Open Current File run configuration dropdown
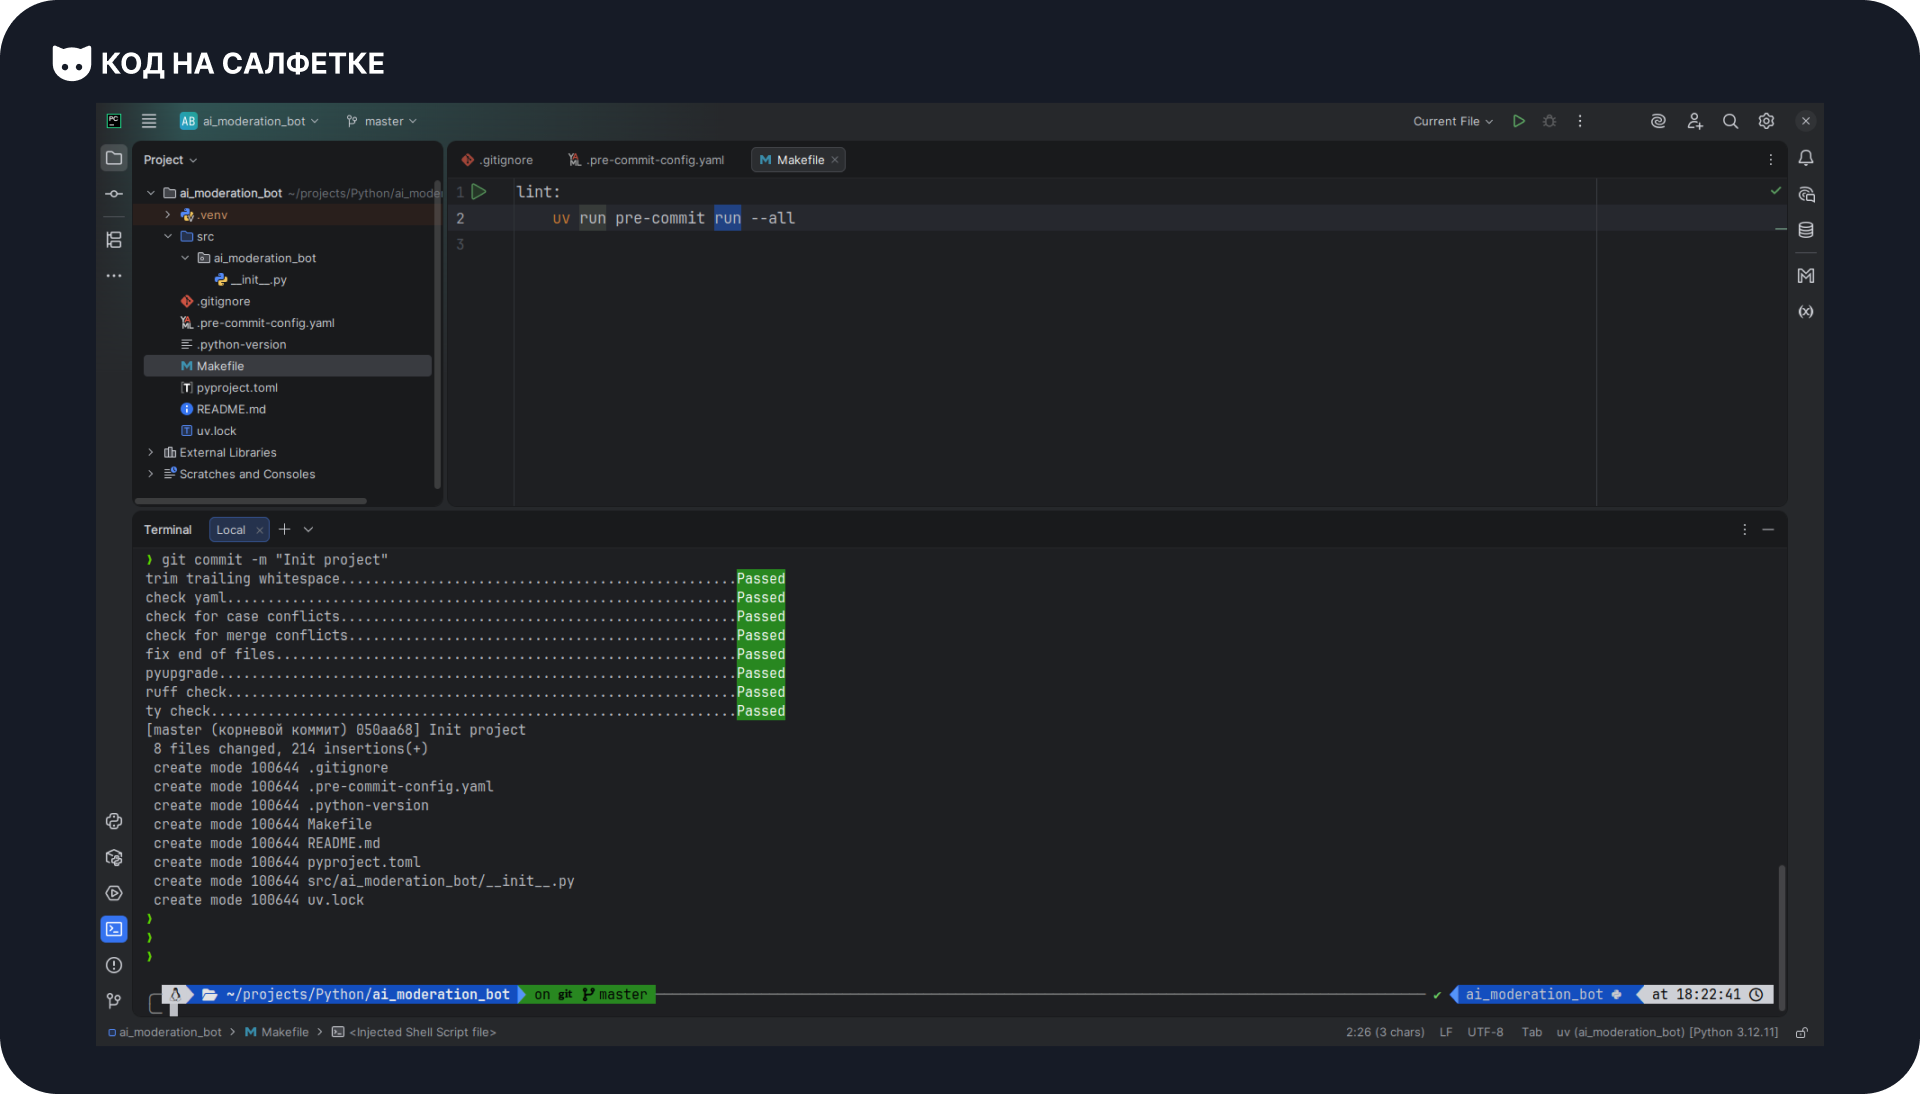1920x1094 pixels. 1452,121
